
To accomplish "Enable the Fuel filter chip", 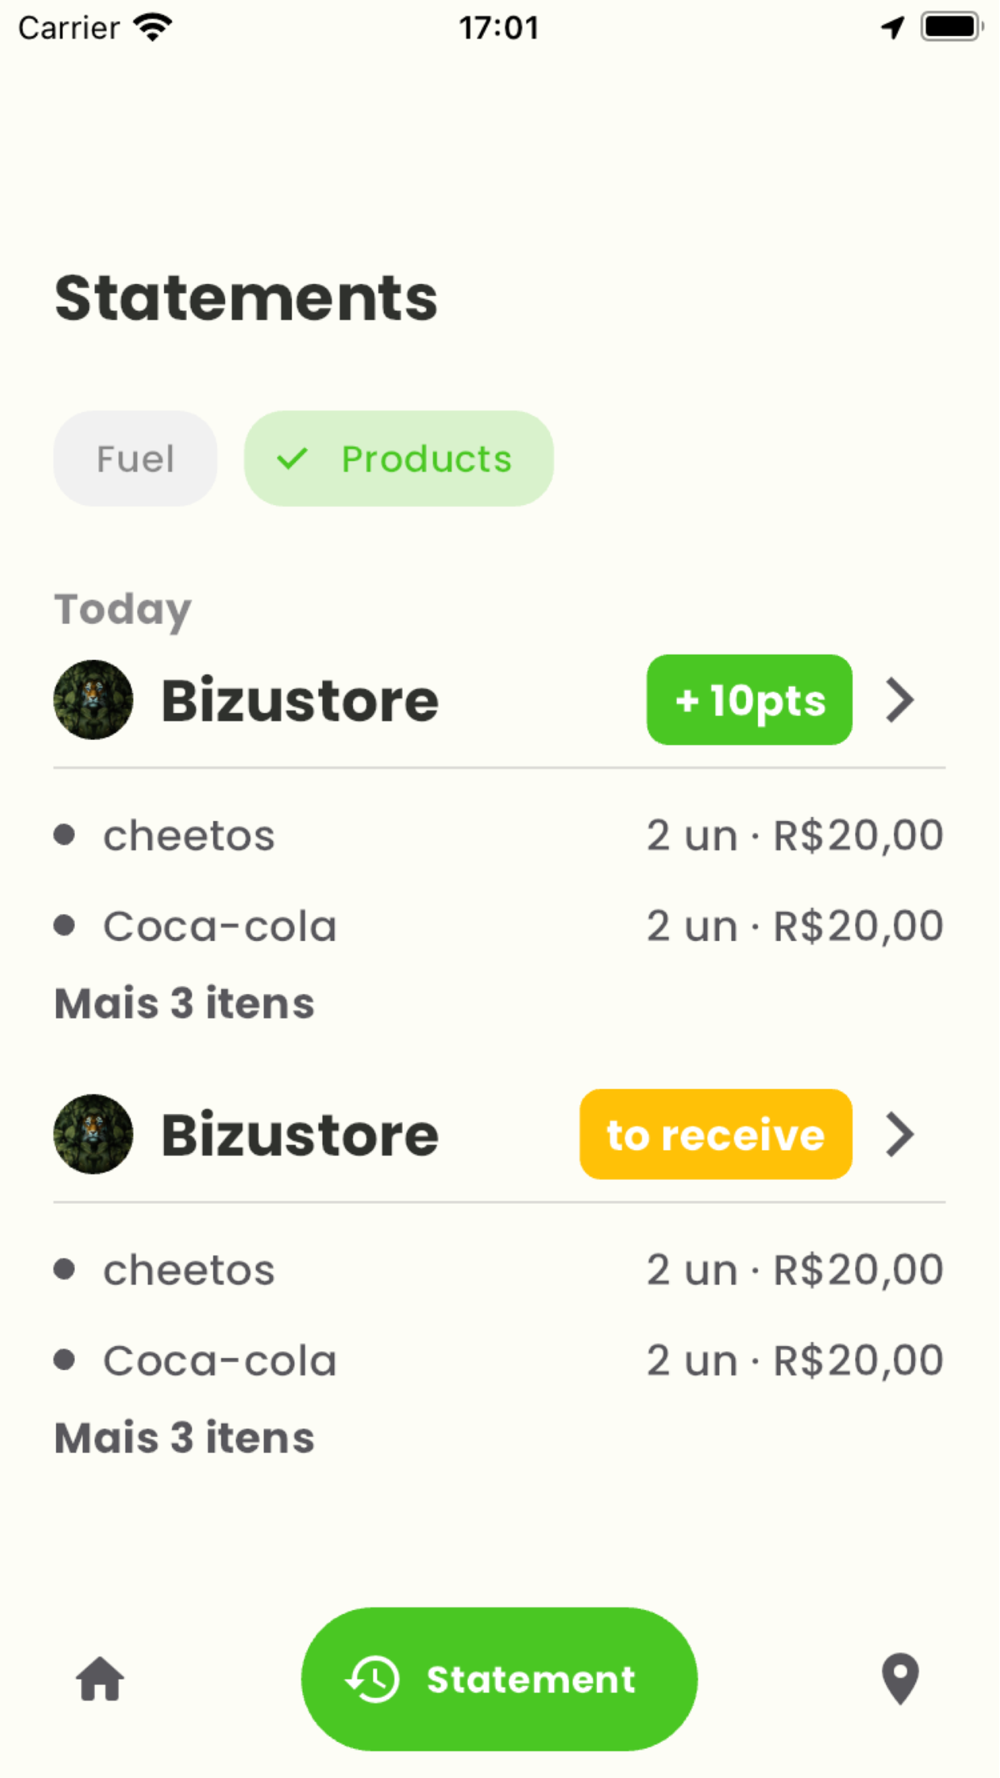I will click(135, 459).
